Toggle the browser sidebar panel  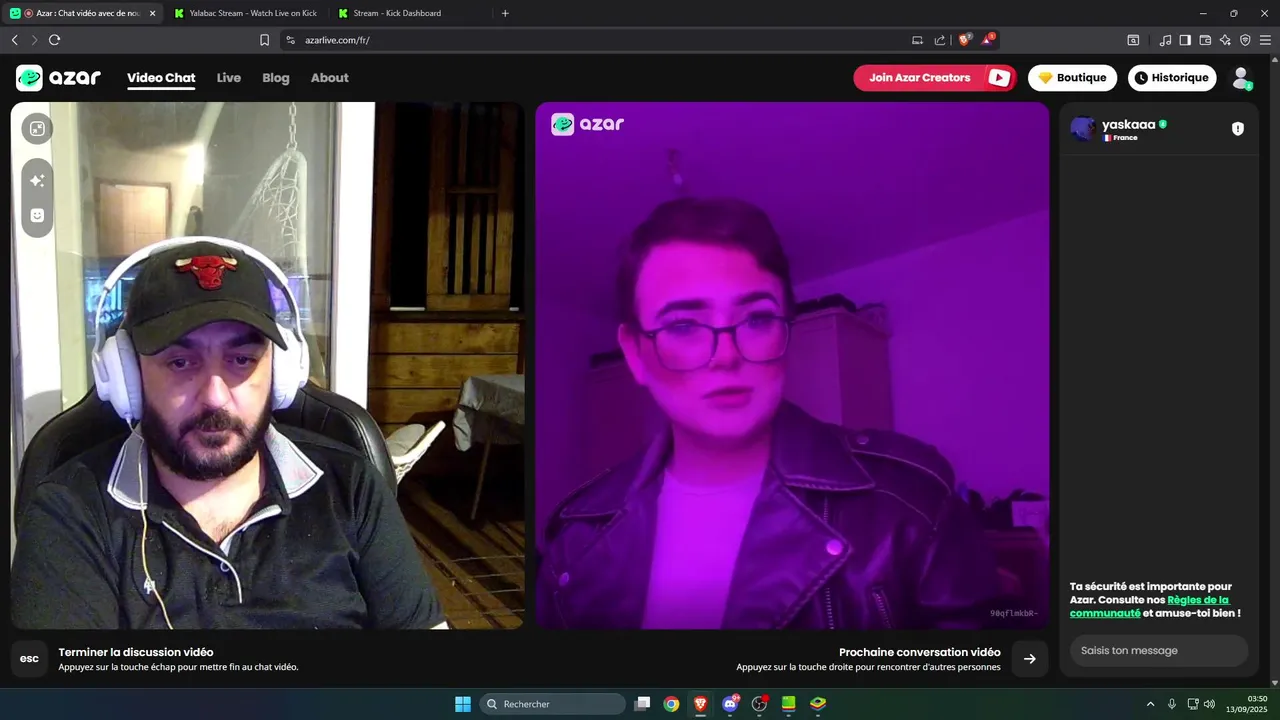[1185, 40]
